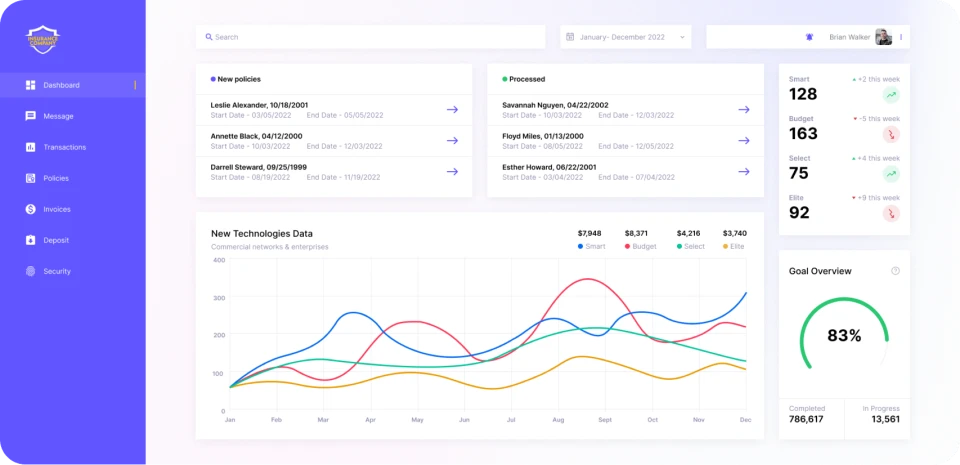Click the $7,948 Smart total
The height and width of the screenshot is (465, 960).
coord(590,233)
